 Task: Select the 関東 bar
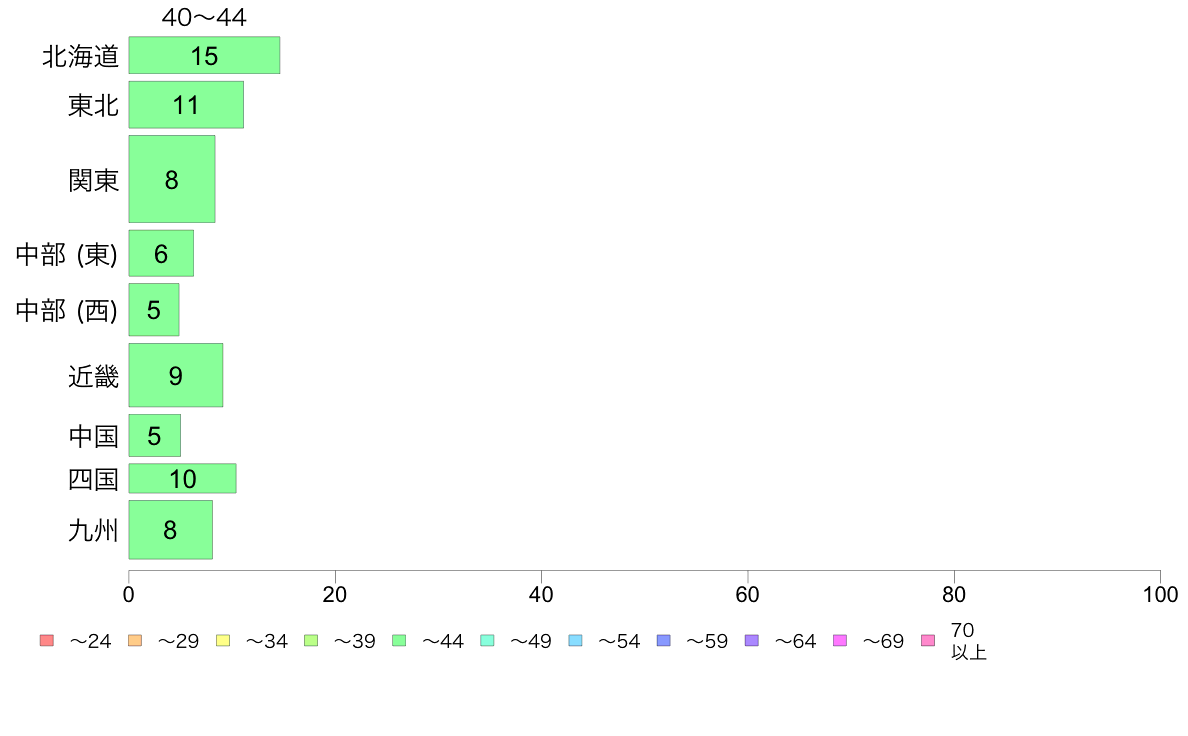[x=172, y=179]
